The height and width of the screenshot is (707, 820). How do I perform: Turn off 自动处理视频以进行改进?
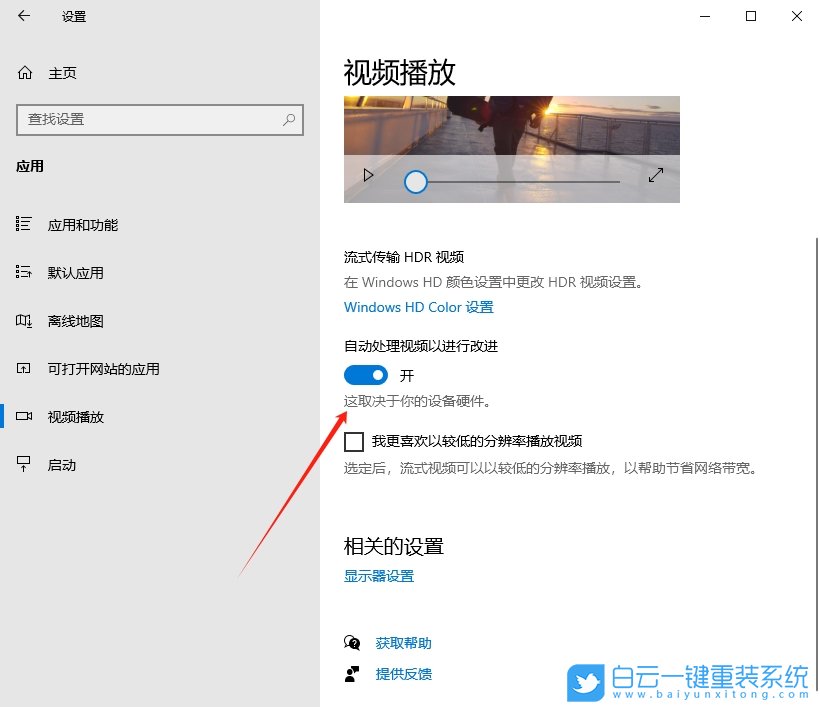click(365, 374)
